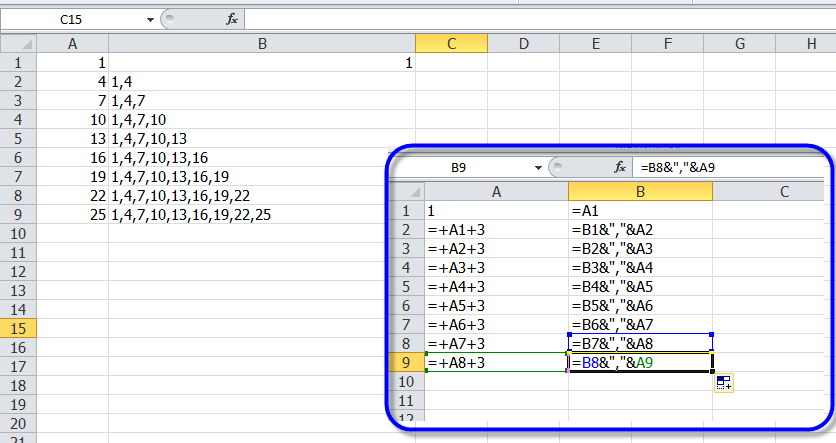Click inset cell with formula =B1&","&A2

tap(640, 230)
